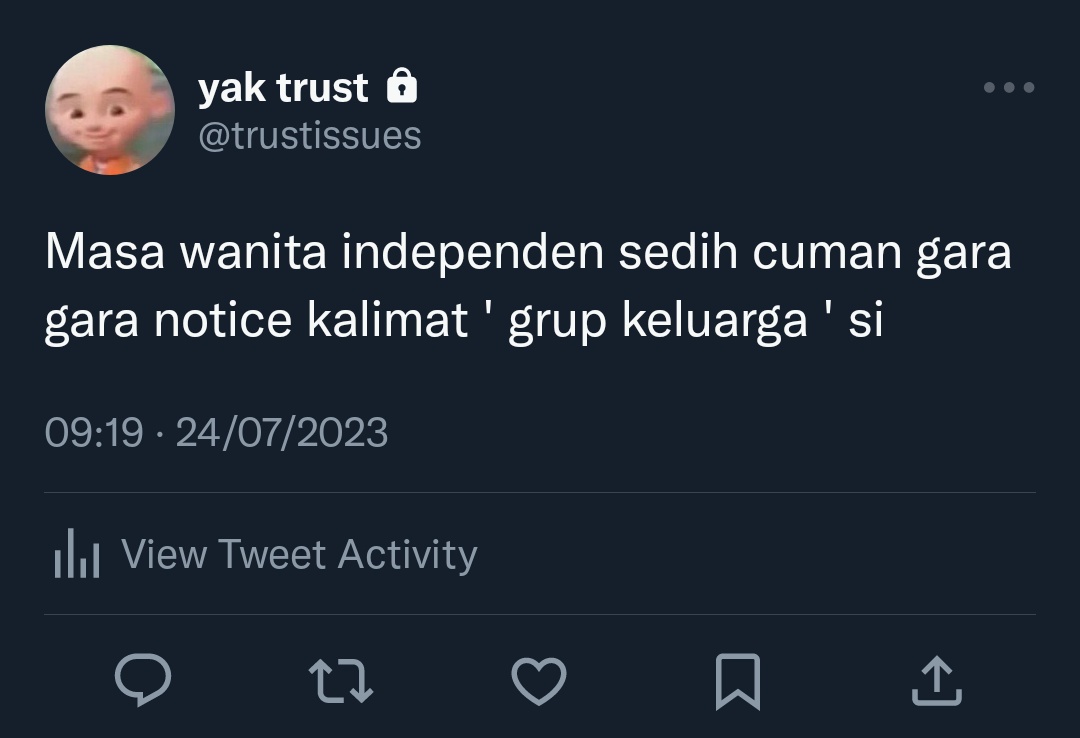The image size is (1080, 738).
Task: Click the word "kalimat" in the tweet
Action: (x=388, y=320)
